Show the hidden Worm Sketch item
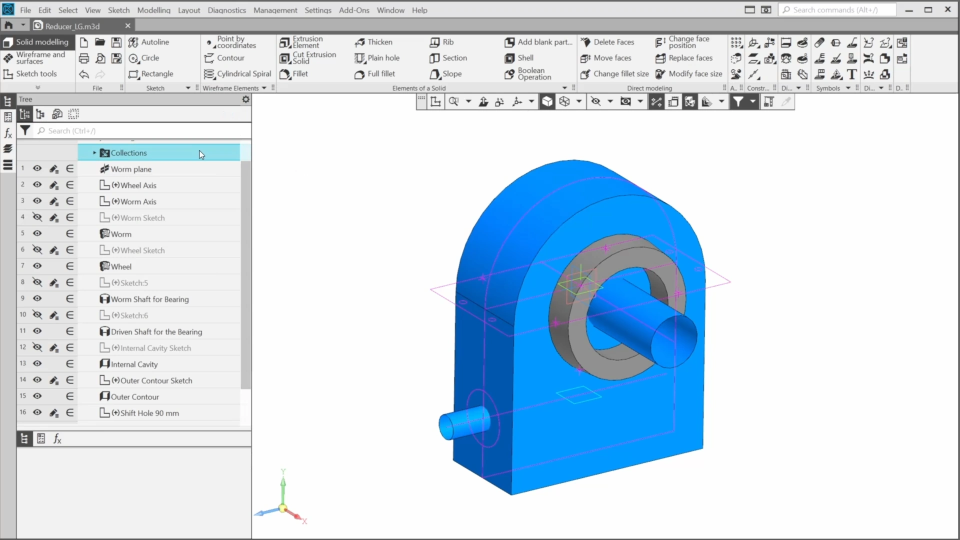960x540 pixels. point(37,218)
